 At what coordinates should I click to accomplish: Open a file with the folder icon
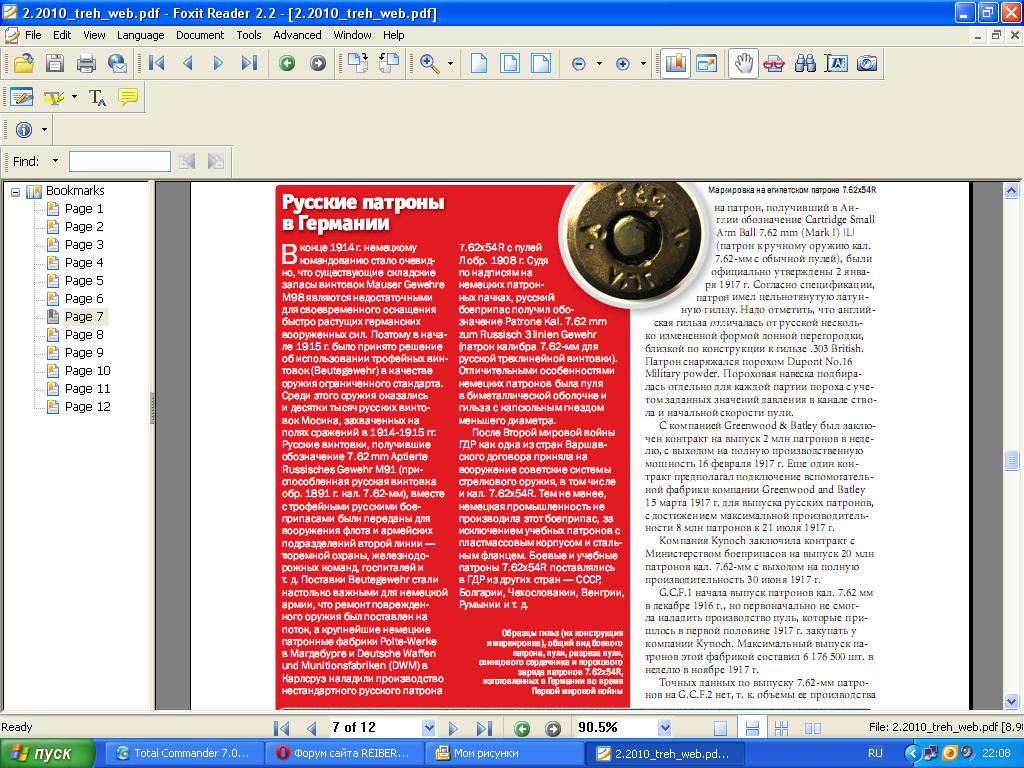pos(24,63)
